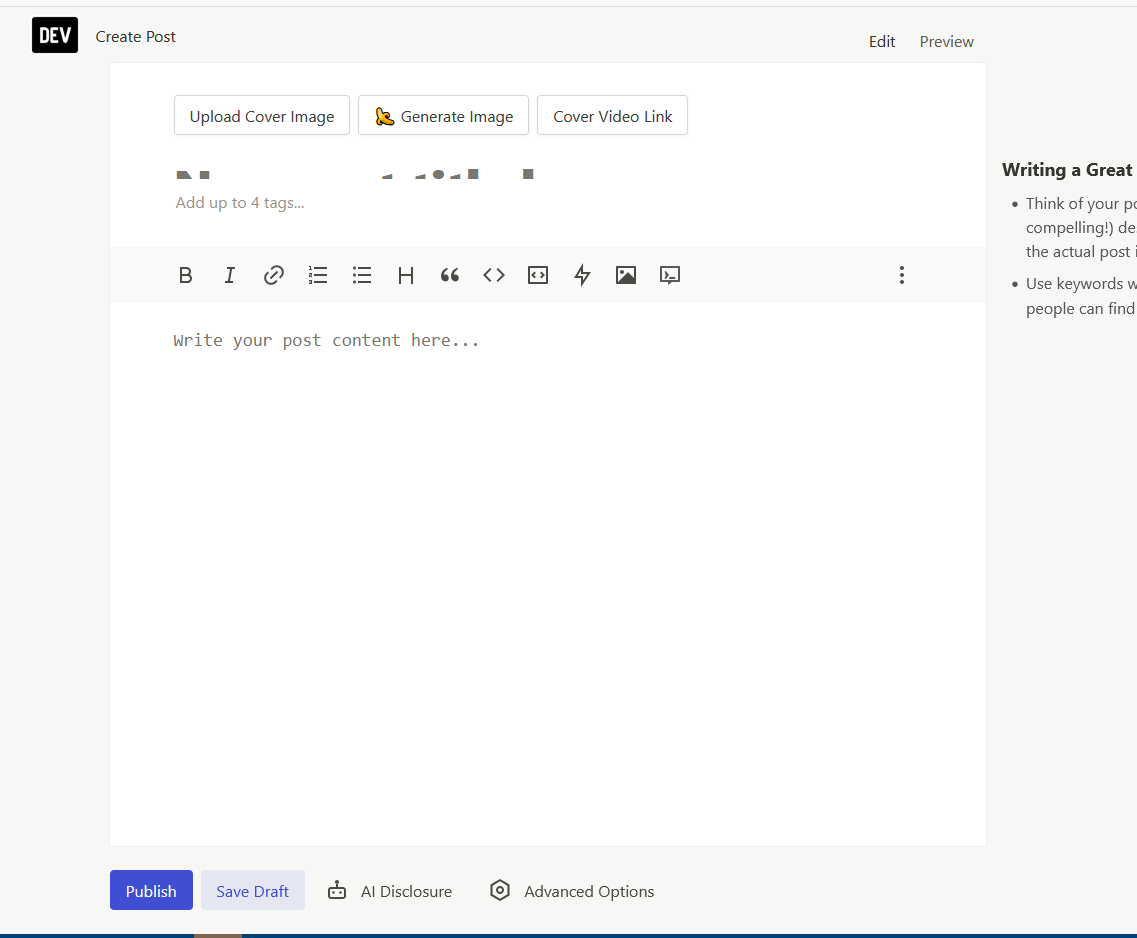Click the terminal-style toolbar icon
This screenshot has height=938, width=1137.
(670, 275)
